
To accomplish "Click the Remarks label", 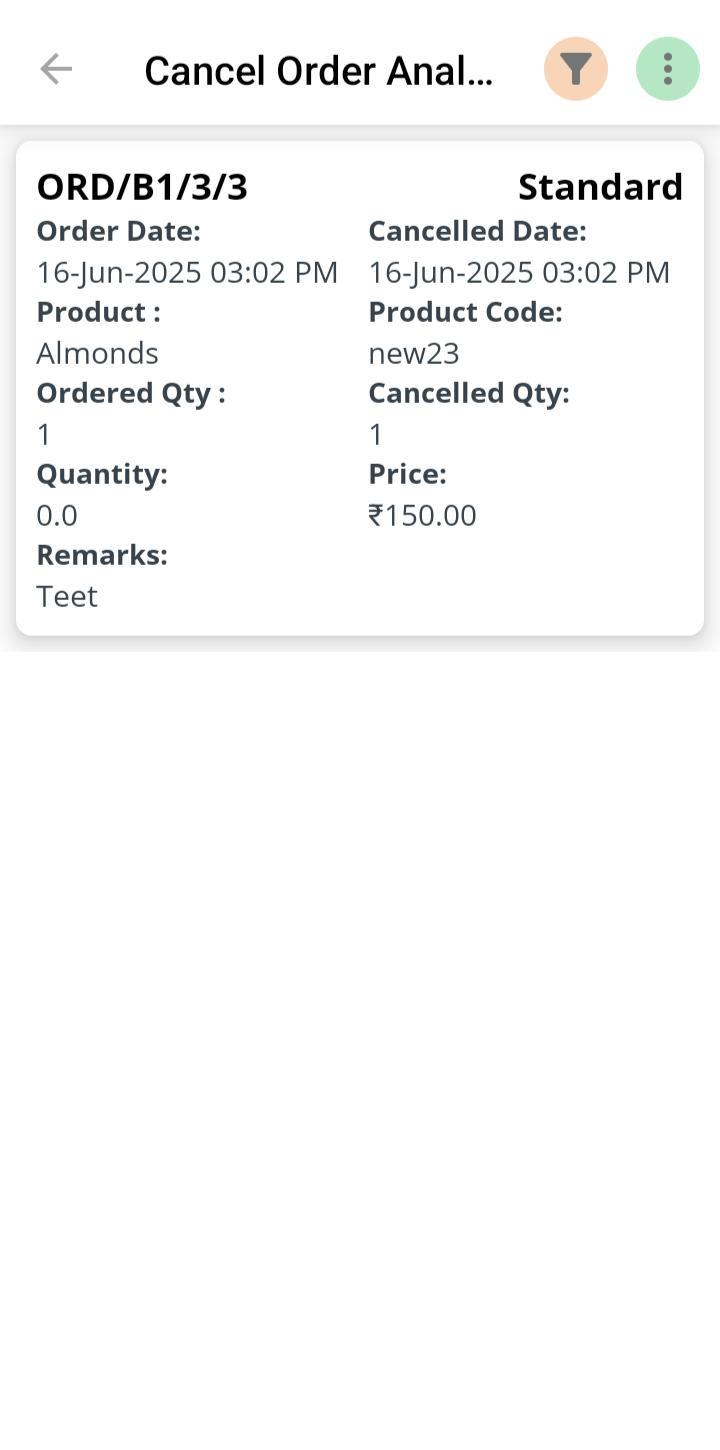I will coord(102,555).
